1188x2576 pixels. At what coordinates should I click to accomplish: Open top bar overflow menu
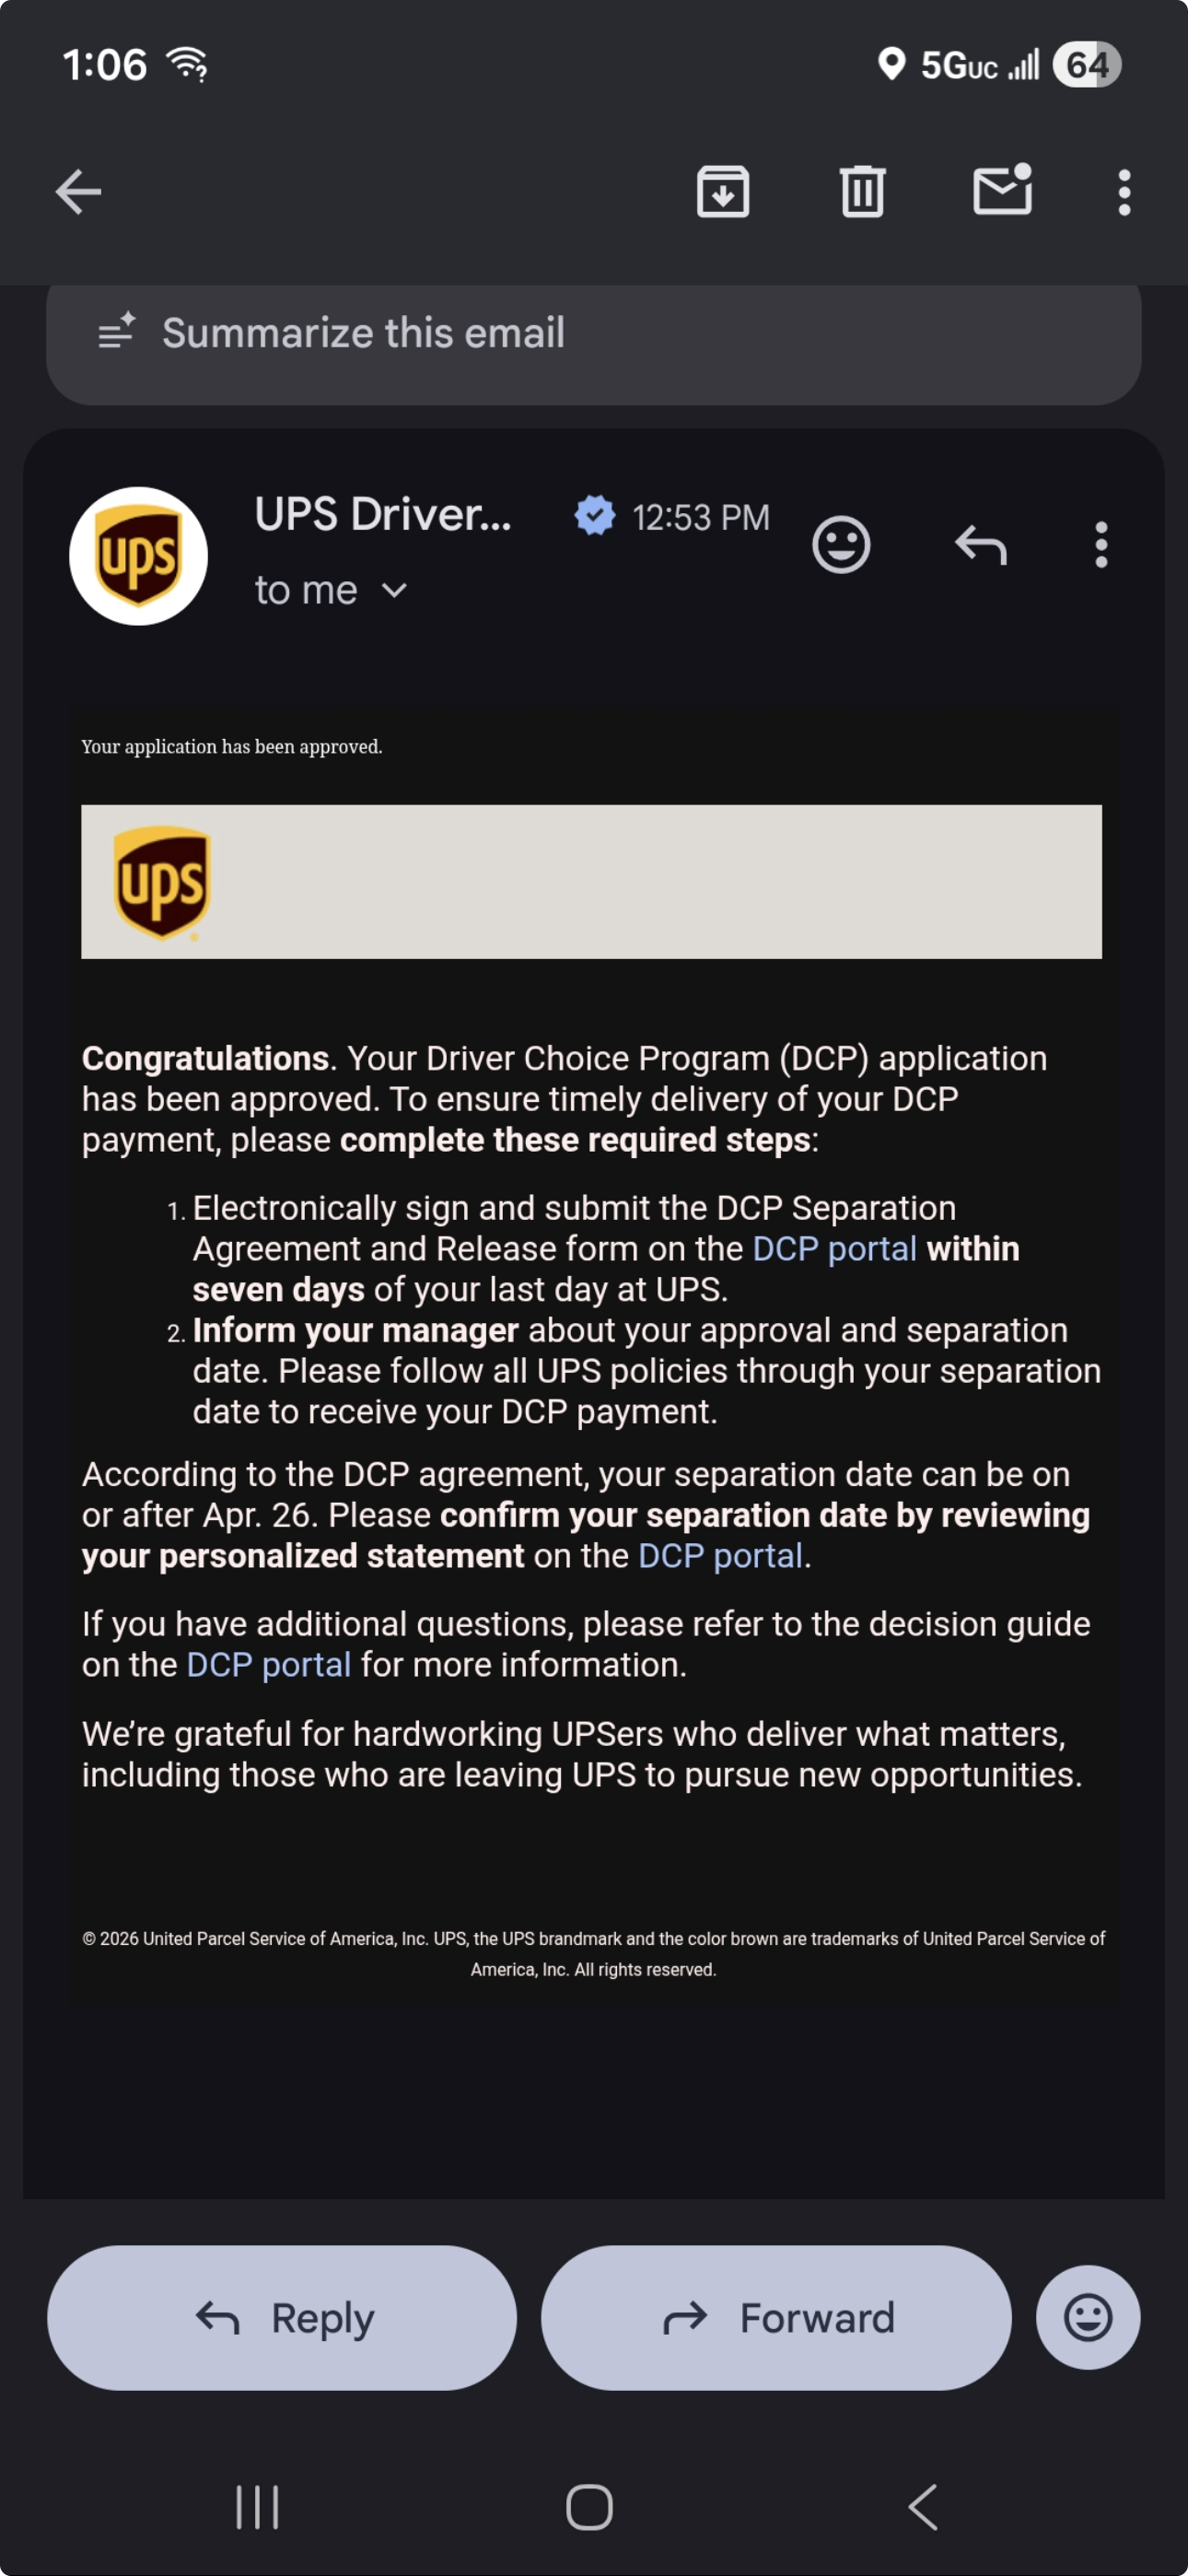coord(1124,192)
